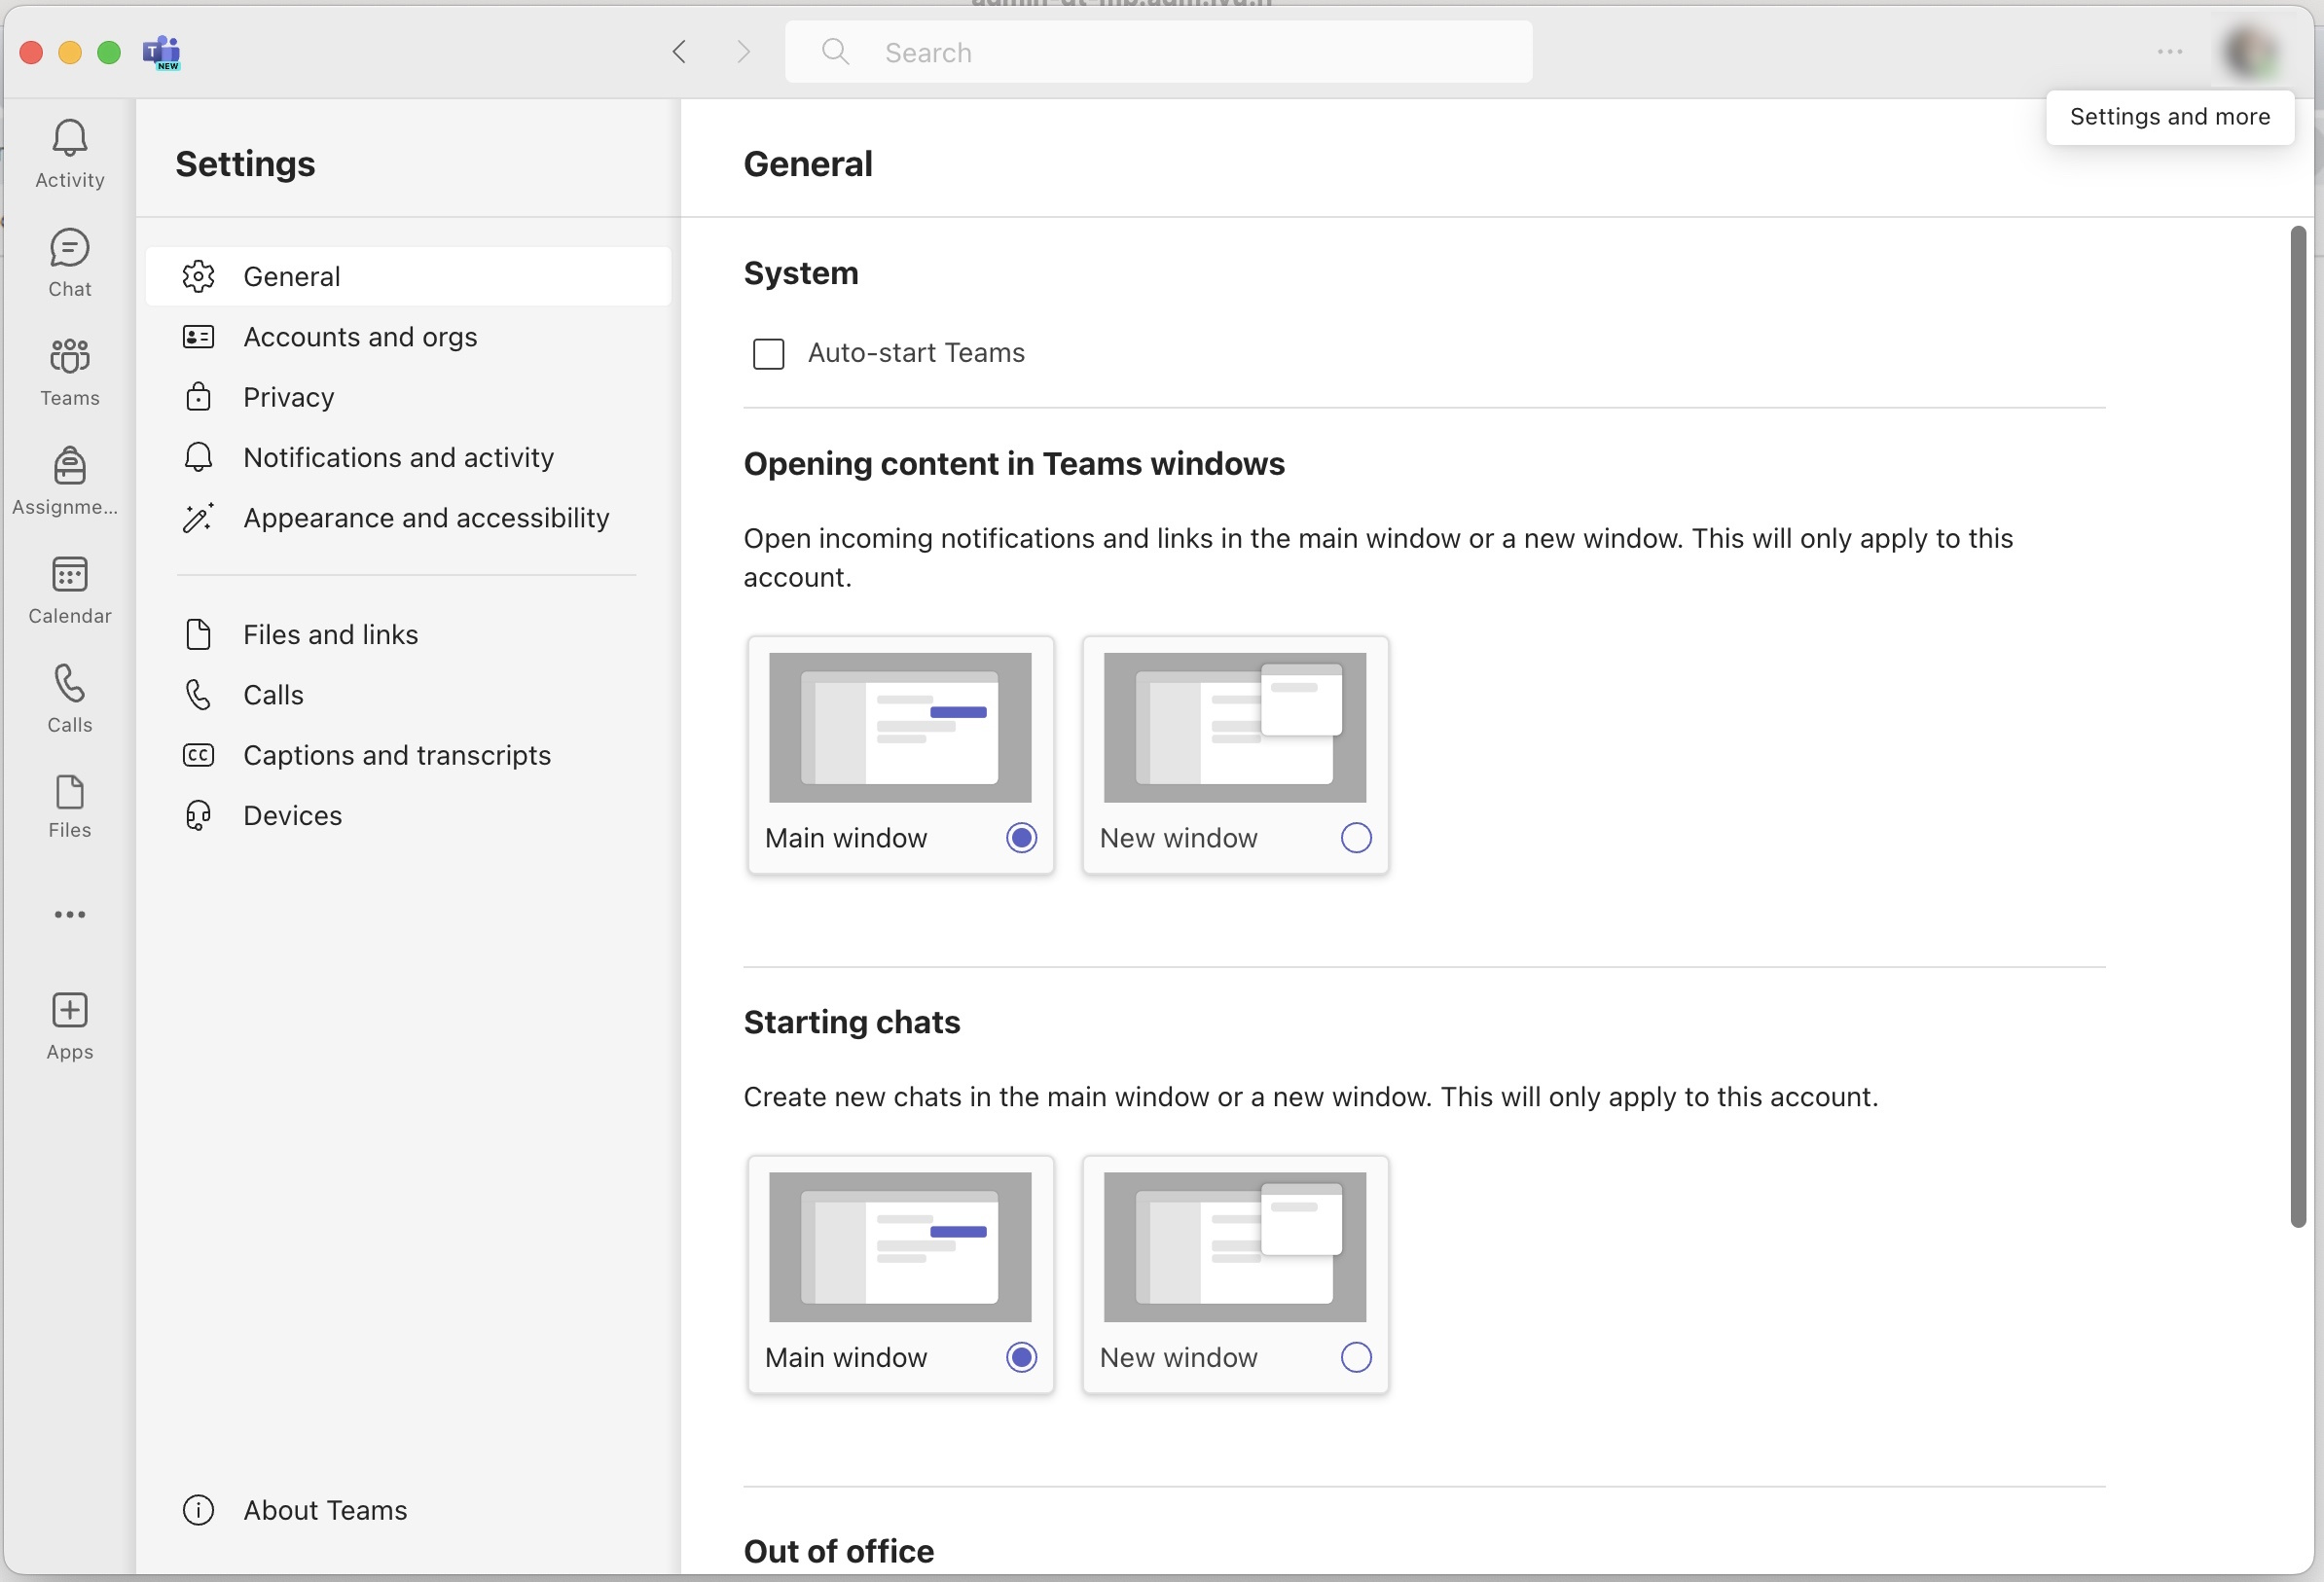The height and width of the screenshot is (1582, 2324).
Task: Select New window for starting chats
Action: [1355, 1357]
